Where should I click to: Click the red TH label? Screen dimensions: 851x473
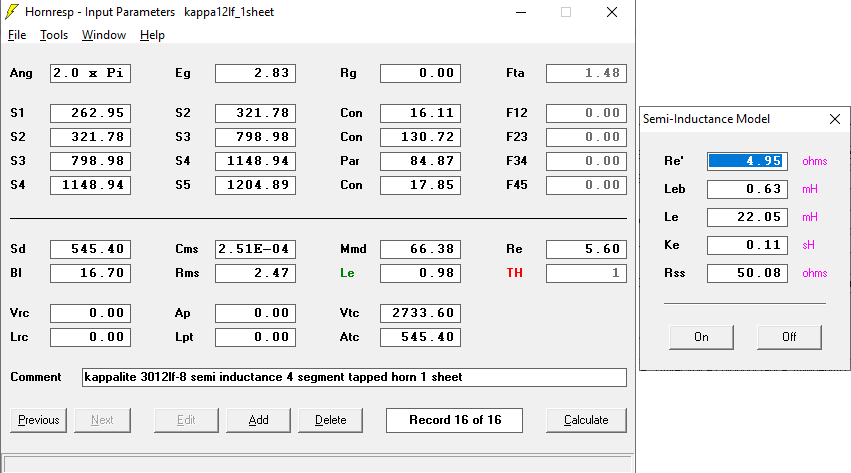515,273
